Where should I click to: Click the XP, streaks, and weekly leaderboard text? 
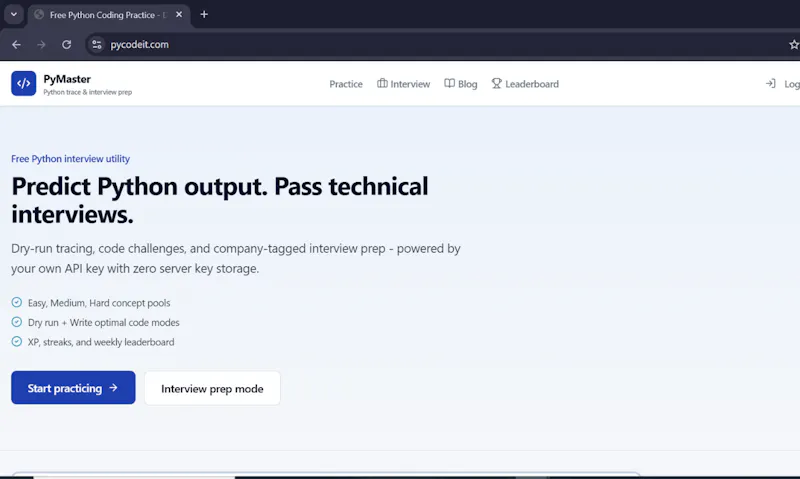point(101,342)
